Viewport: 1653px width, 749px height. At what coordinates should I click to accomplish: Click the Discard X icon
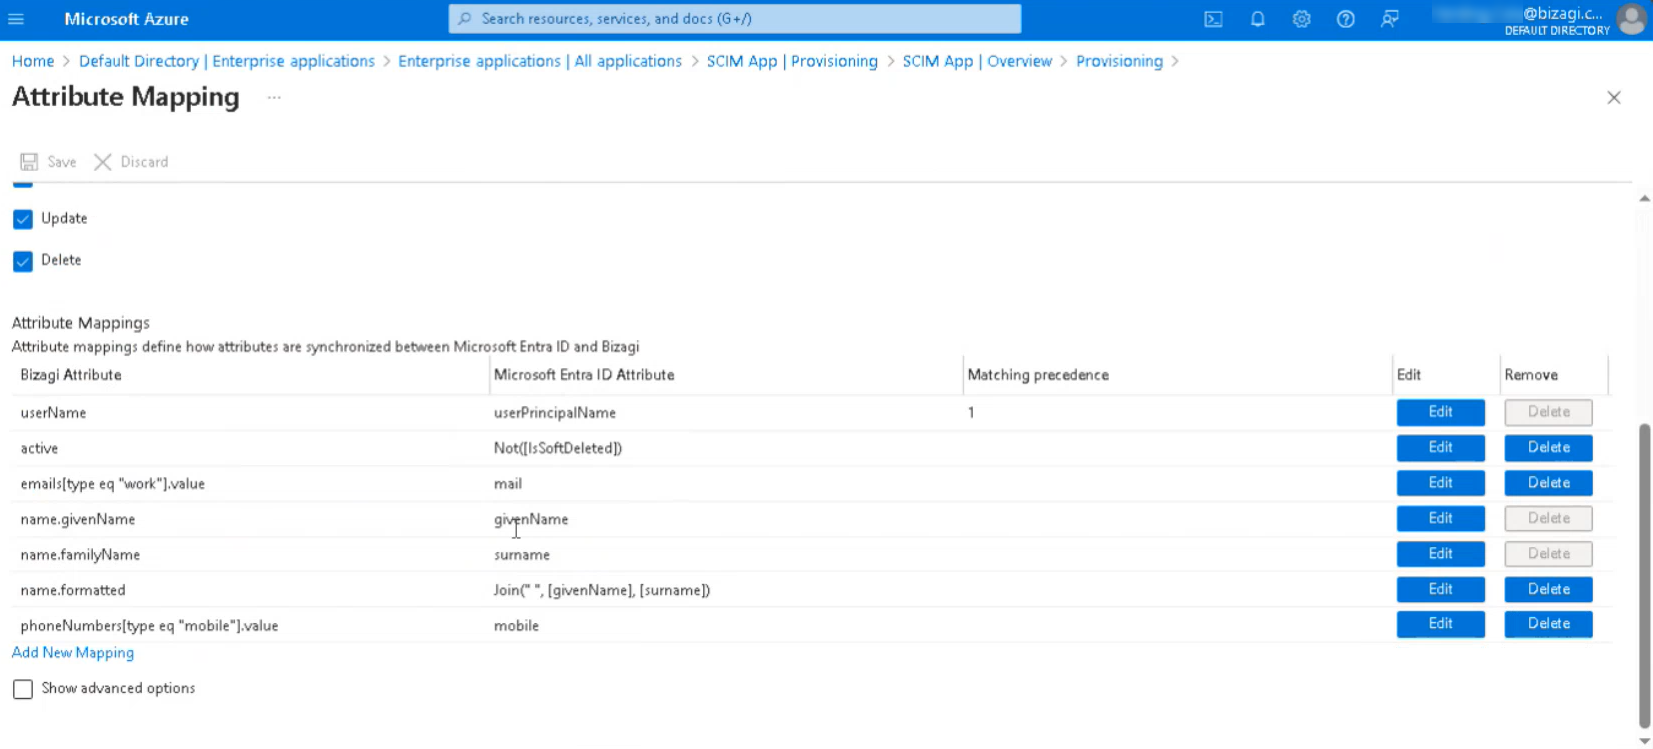click(x=103, y=162)
